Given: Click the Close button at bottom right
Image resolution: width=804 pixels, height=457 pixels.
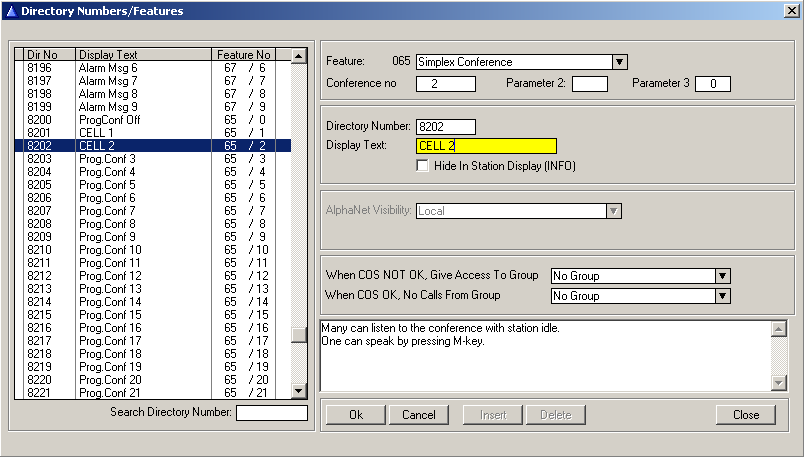Looking at the screenshot, I should click(x=745, y=415).
